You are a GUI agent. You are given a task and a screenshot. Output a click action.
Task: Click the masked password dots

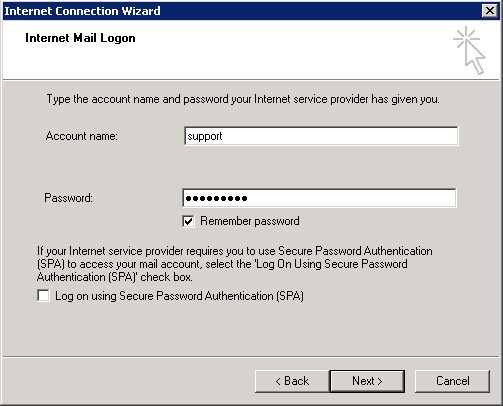tap(216, 199)
